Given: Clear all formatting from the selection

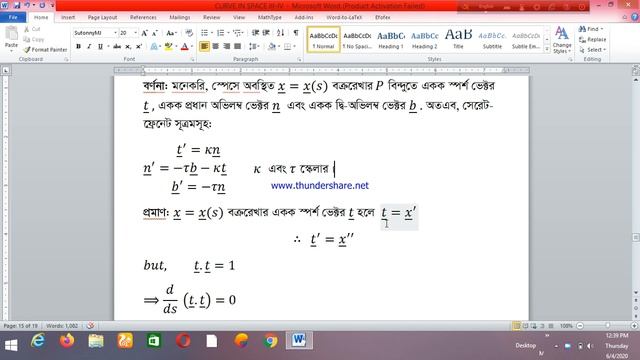Looking at the screenshot, I should click(189, 33).
